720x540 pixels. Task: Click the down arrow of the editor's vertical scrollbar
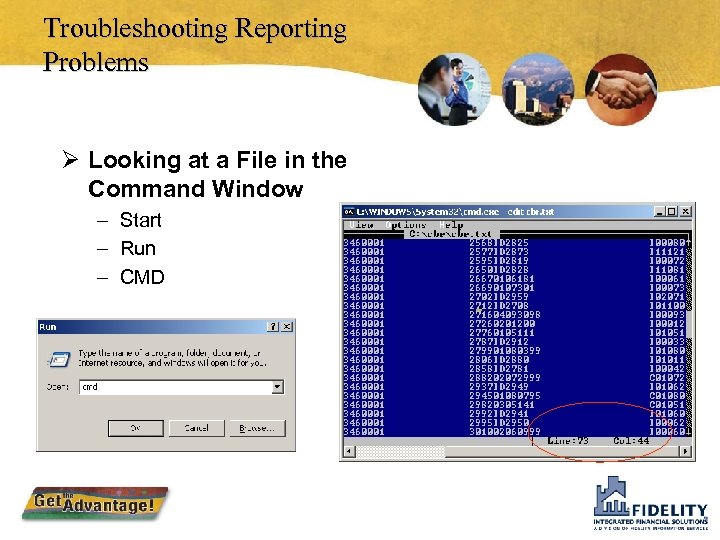[688, 432]
